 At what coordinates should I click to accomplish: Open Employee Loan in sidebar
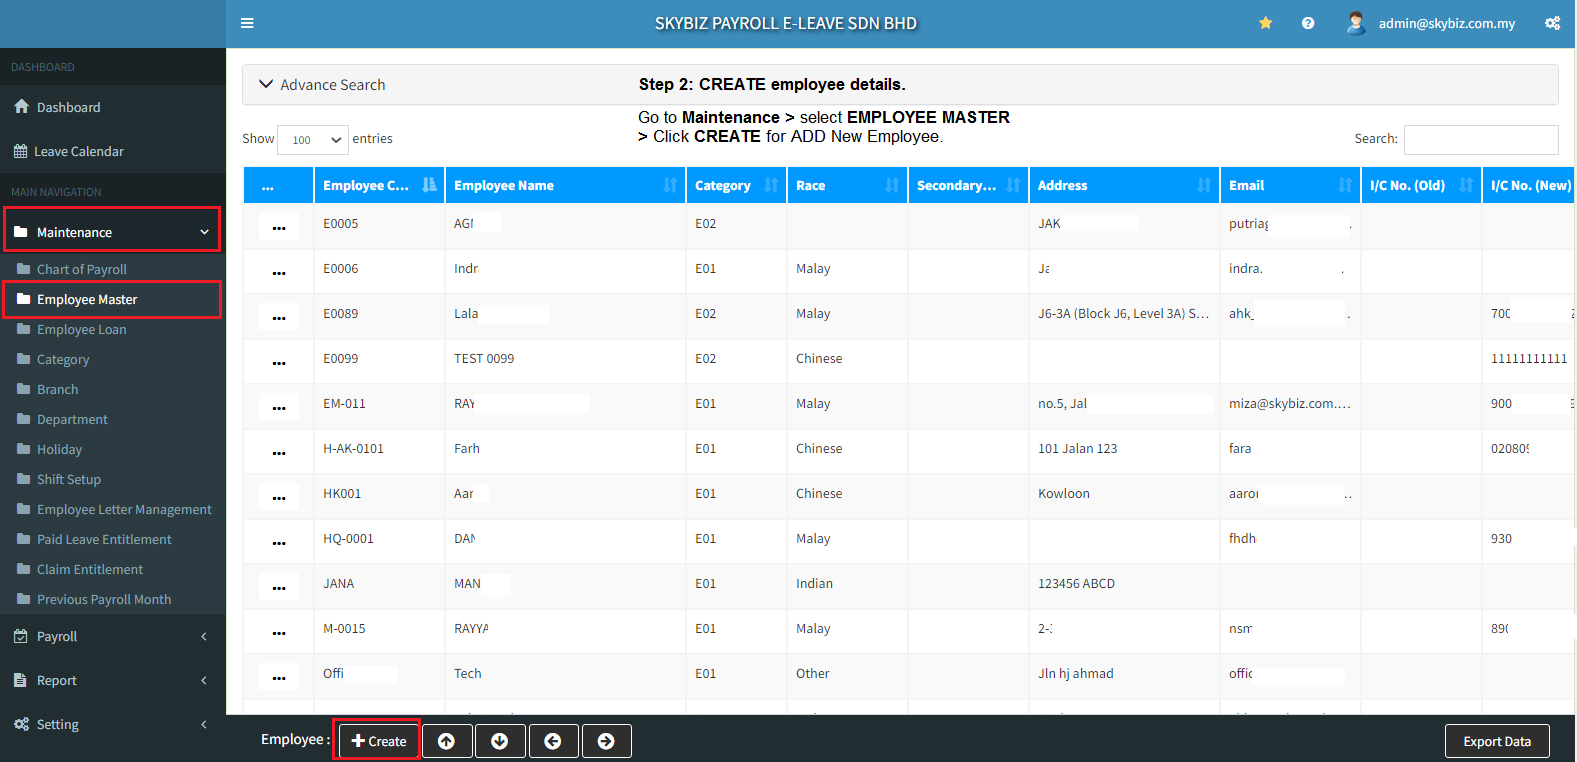pos(81,329)
